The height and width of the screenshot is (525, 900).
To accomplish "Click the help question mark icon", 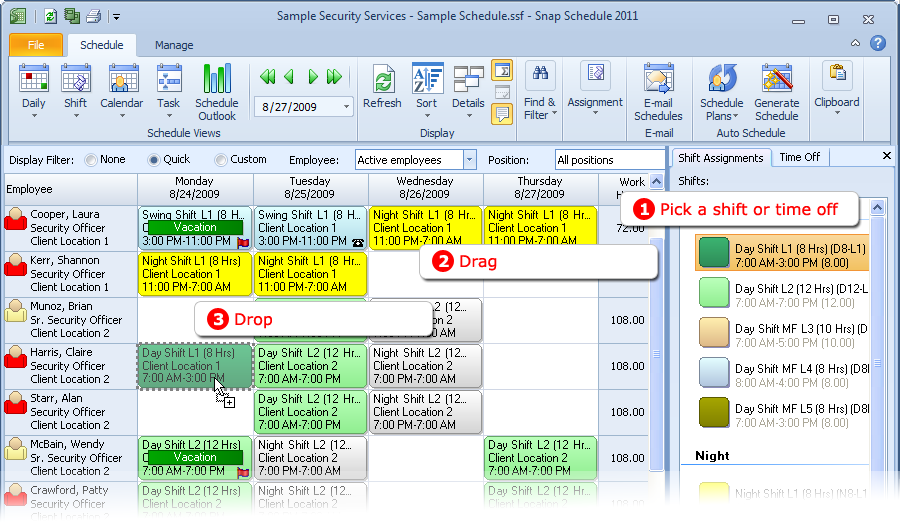I will coord(878,43).
